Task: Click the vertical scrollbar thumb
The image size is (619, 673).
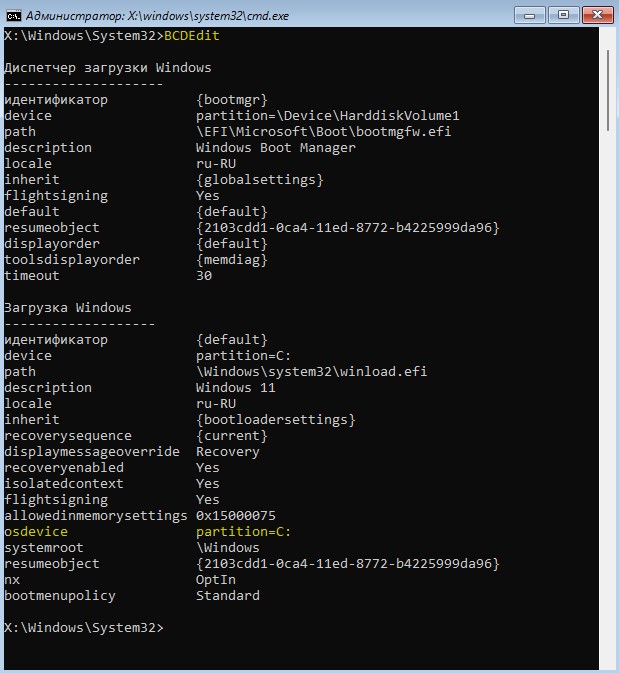Action: coord(608,91)
